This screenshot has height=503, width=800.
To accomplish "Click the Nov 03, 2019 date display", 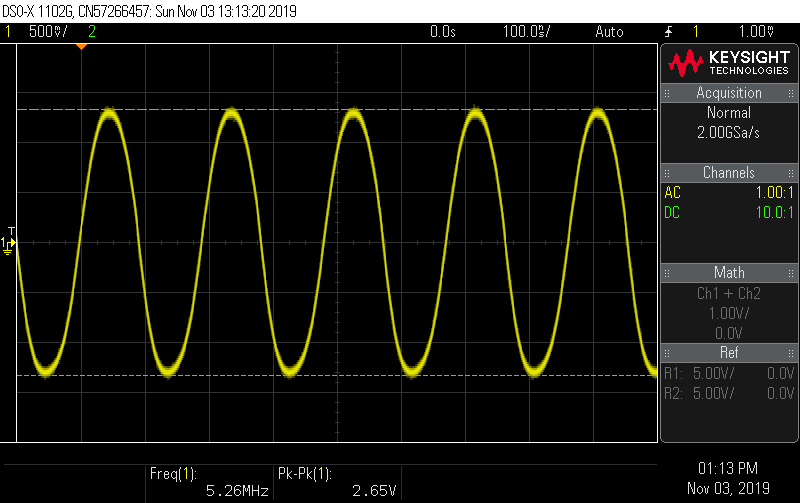I will tap(728, 488).
